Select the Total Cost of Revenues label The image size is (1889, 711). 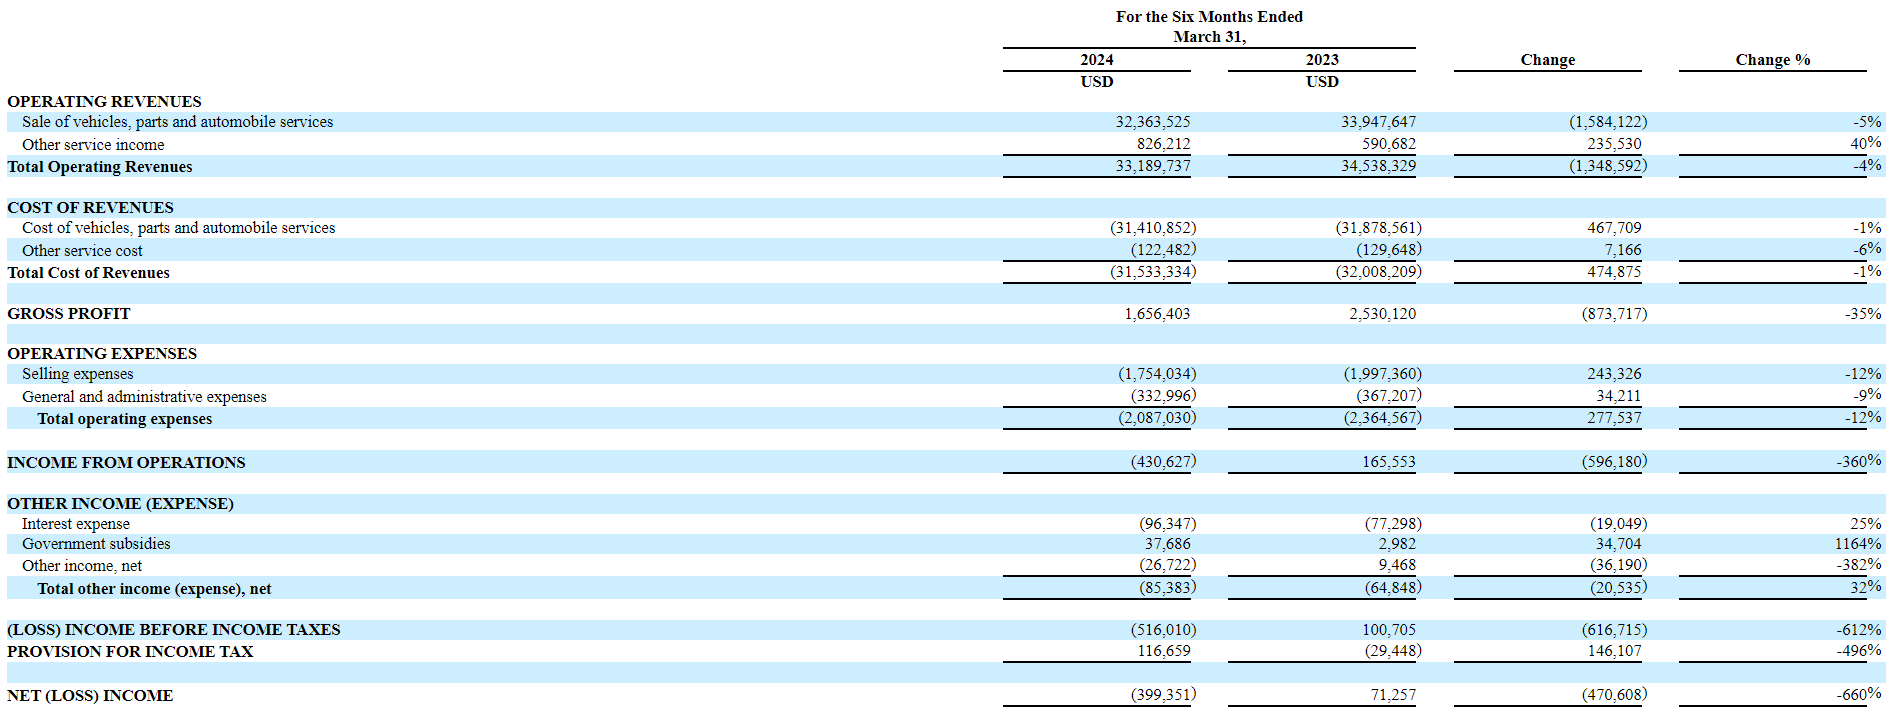point(88,272)
